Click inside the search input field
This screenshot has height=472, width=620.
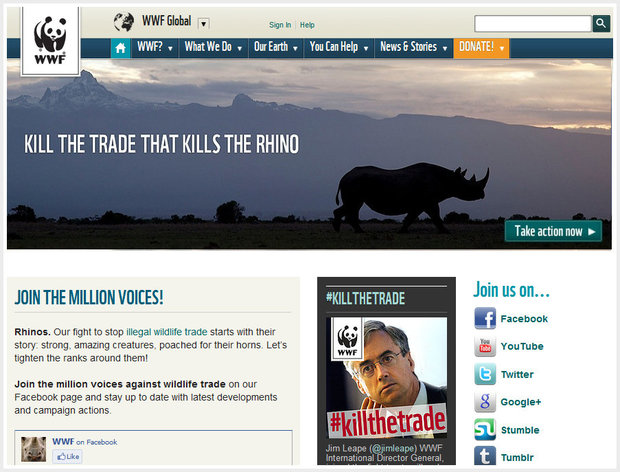533,24
